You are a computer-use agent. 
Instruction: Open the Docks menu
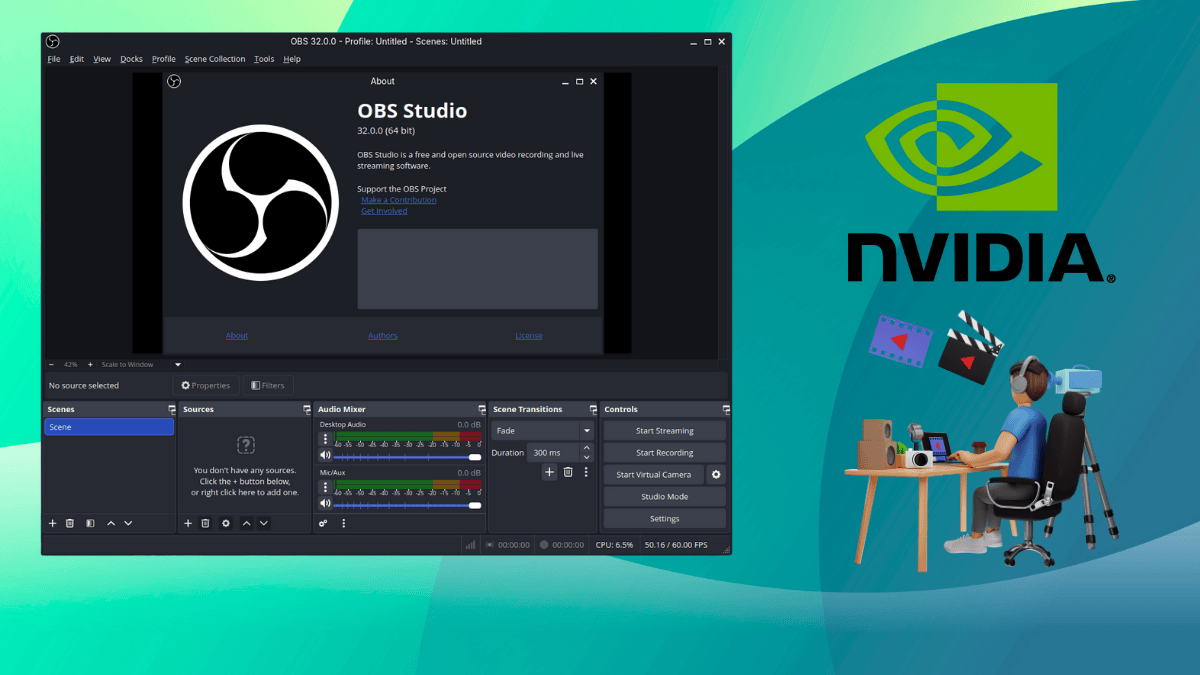click(x=131, y=58)
